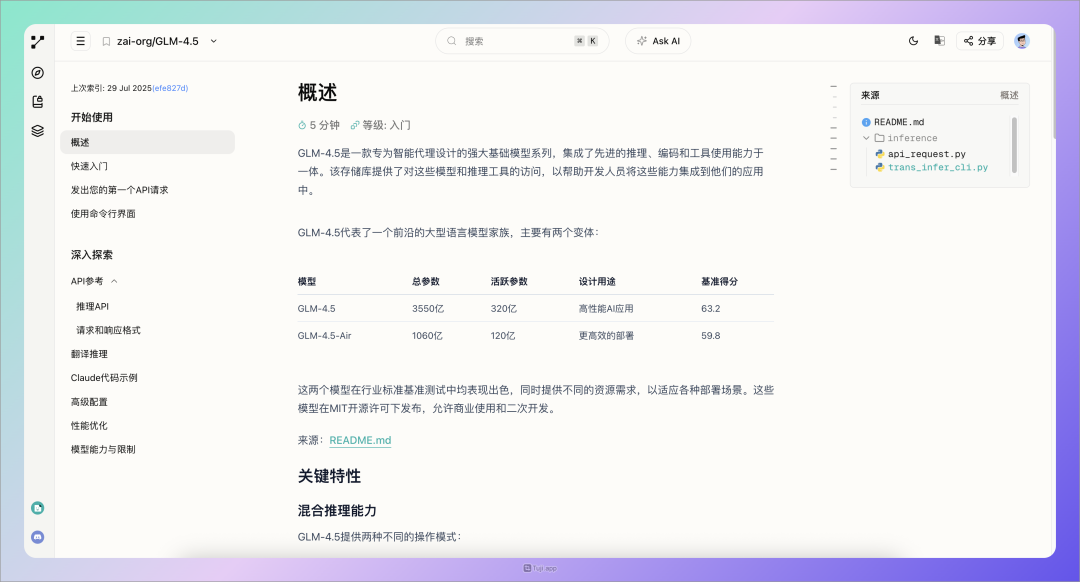Click the 关键特性 heading
The height and width of the screenshot is (582, 1080).
[329, 476]
